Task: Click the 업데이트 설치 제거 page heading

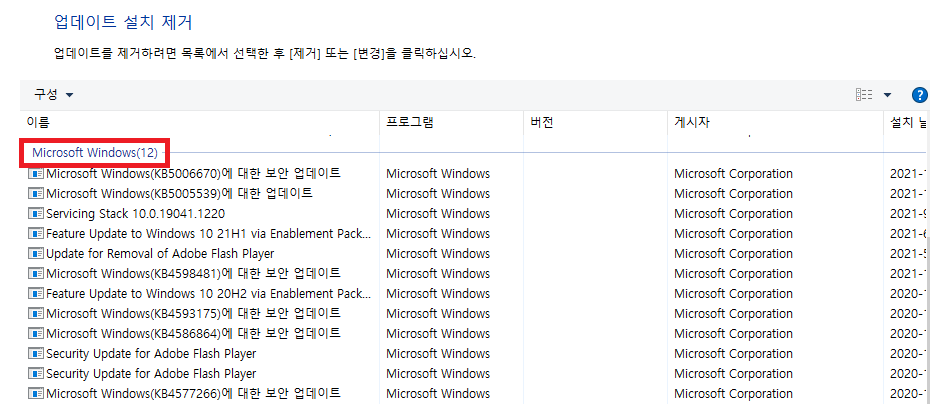Action: (123, 23)
